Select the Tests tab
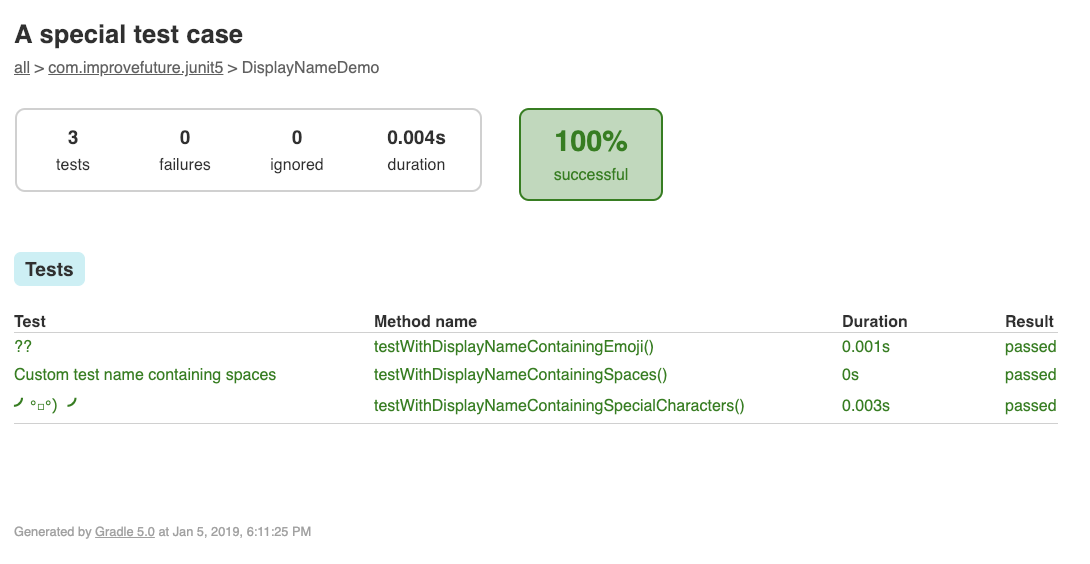Screen dimensions: 1090x564 click(x=49, y=270)
